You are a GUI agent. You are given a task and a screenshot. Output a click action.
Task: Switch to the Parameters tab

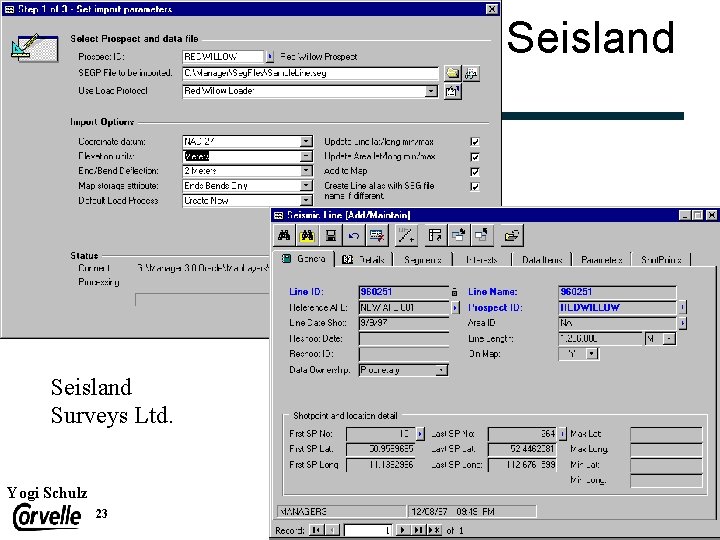coord(602,260)
